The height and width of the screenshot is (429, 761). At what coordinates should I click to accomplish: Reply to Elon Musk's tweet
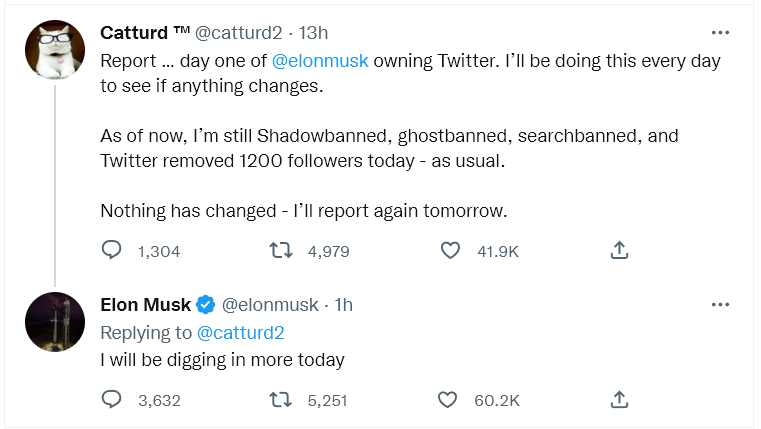pyautogui.click(x=113, y=400)
